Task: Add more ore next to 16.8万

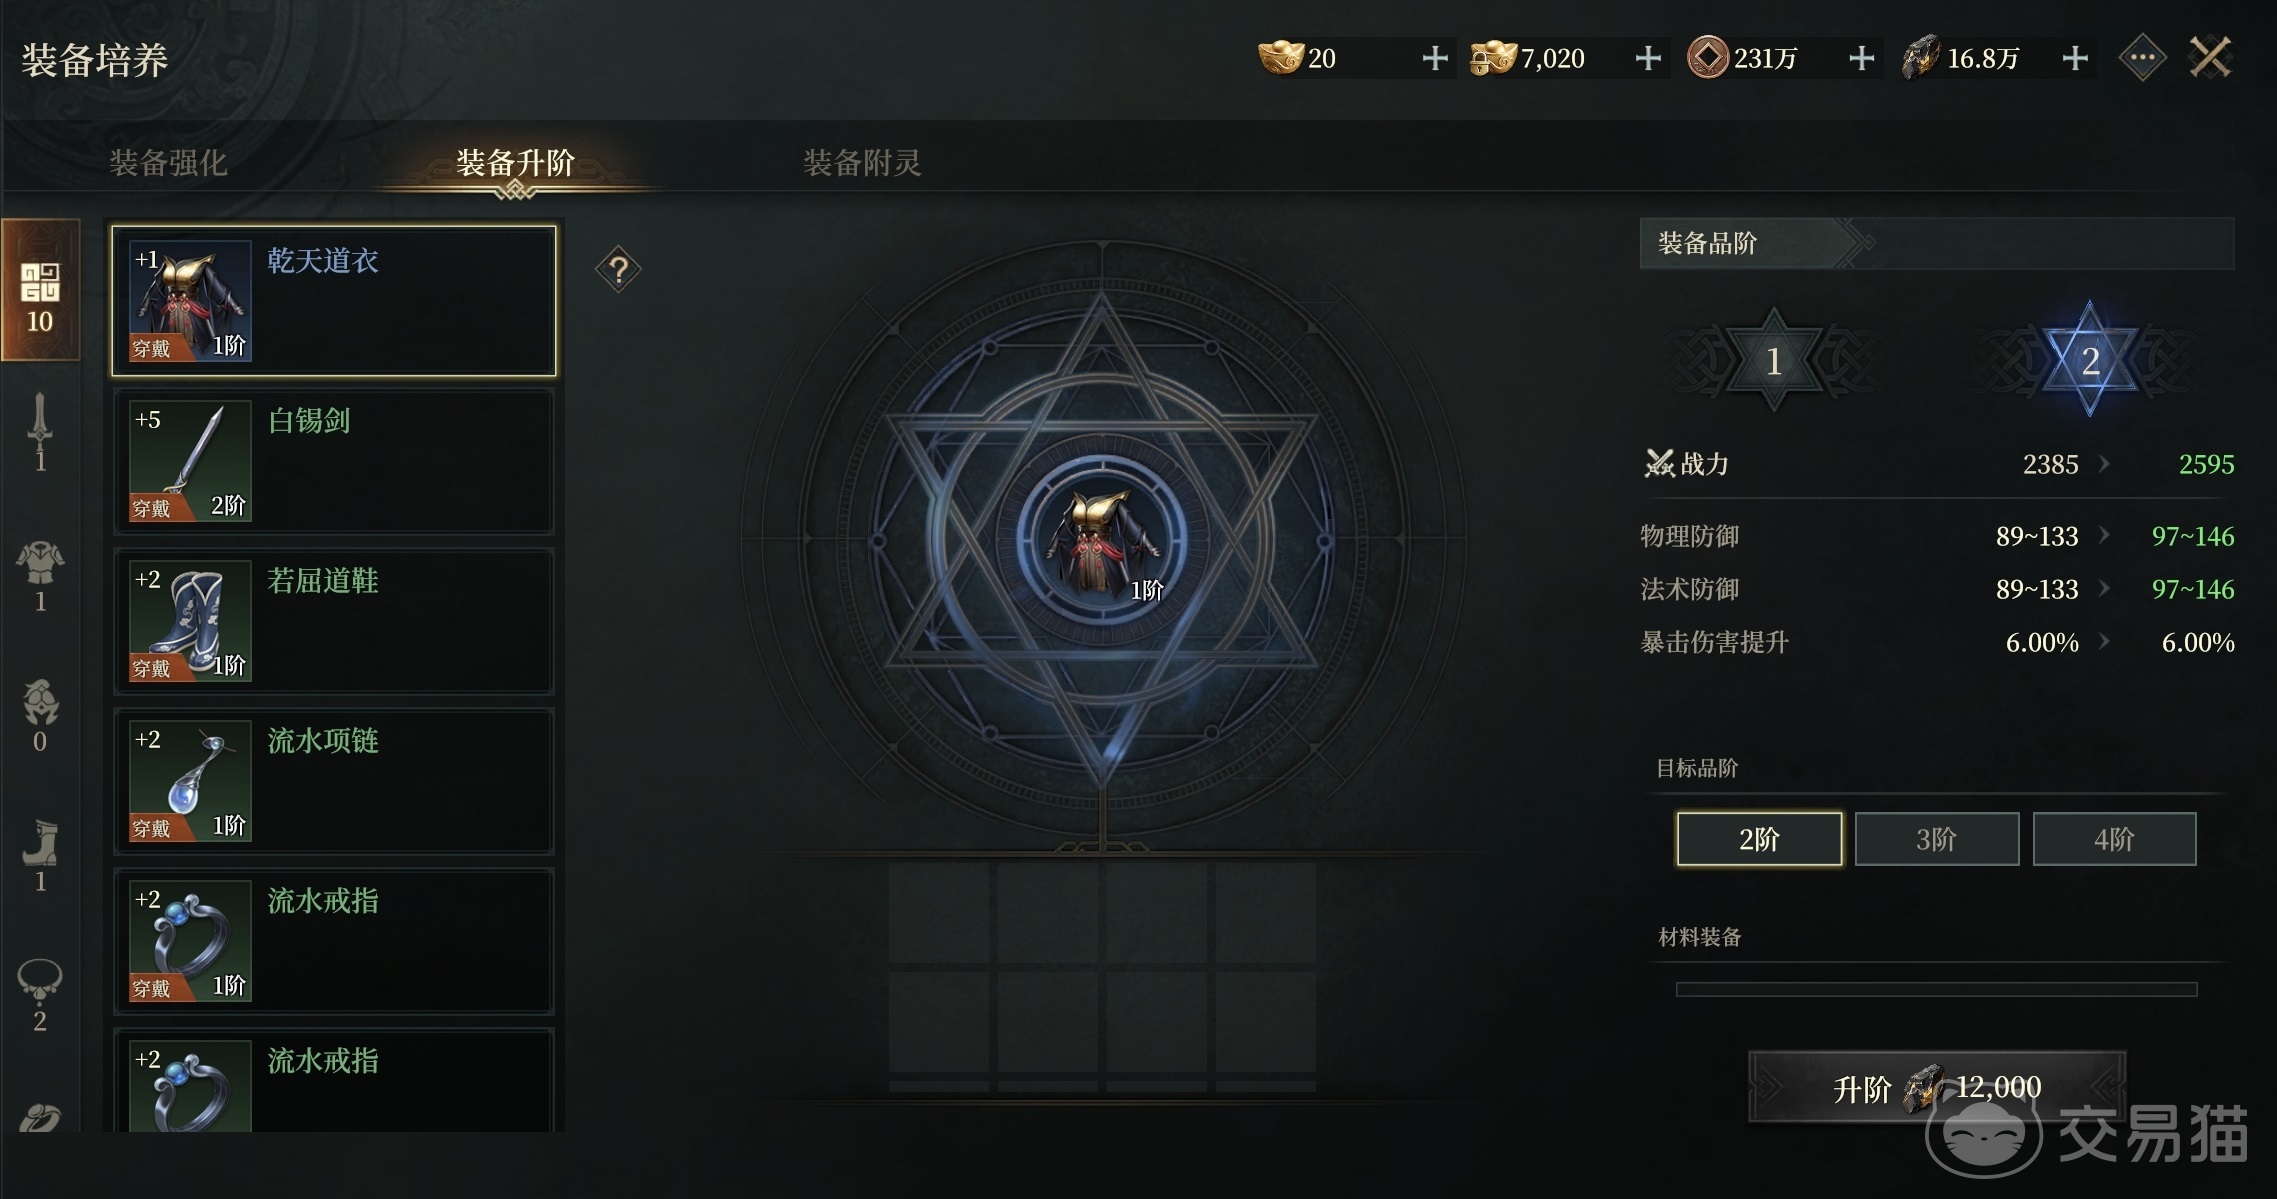Action: click(2075, 58)
